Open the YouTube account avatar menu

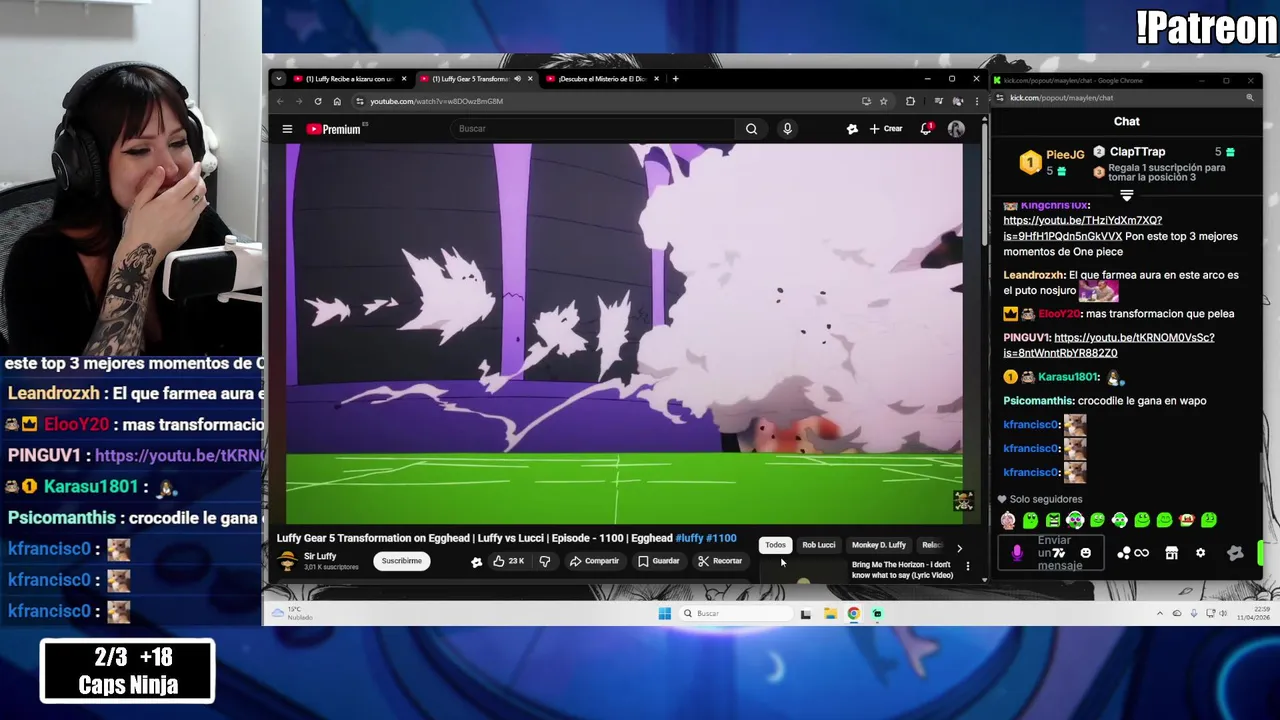click(956, 129)
